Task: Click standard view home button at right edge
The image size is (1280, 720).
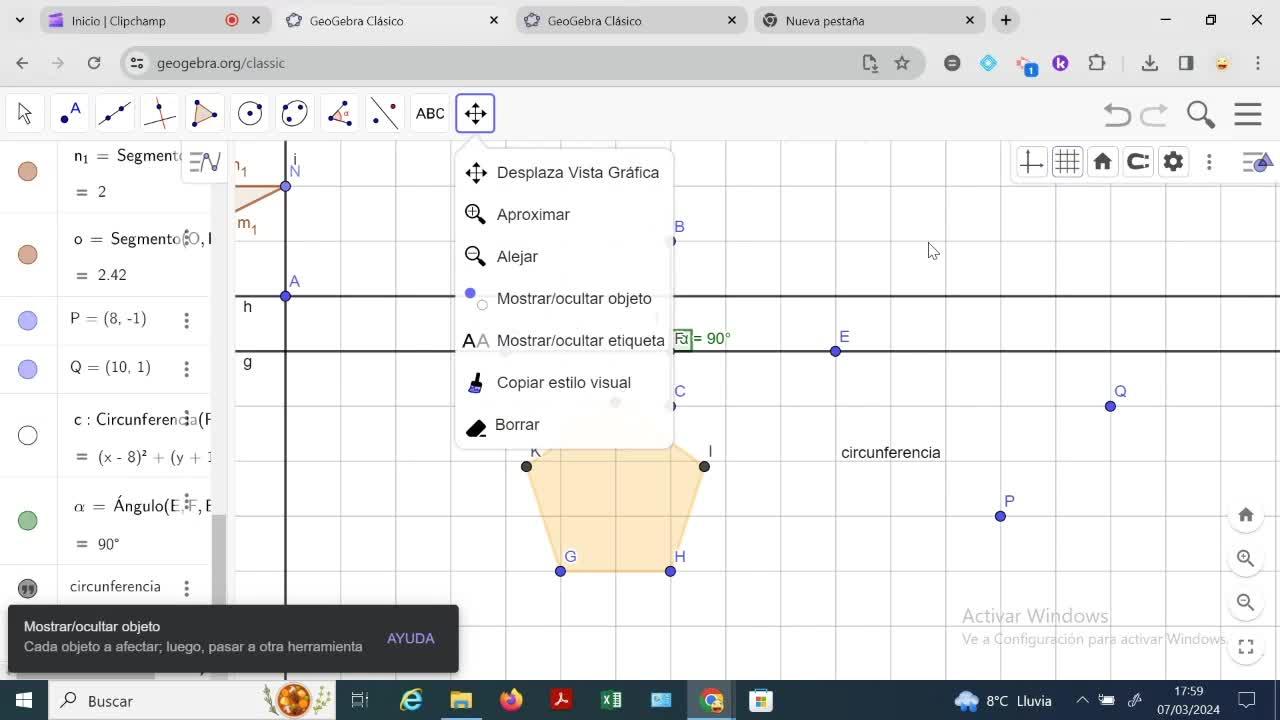Action: 1245,515
